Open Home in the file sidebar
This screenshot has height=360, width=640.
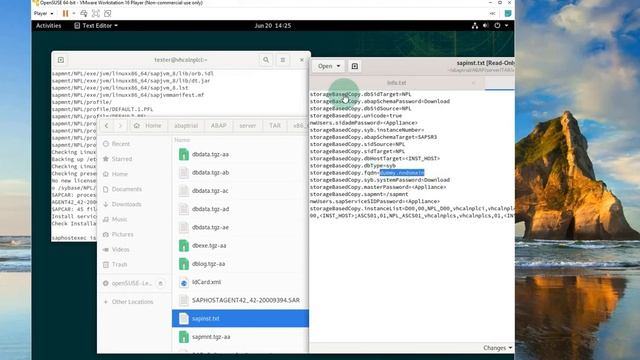(x=120, y=174)
